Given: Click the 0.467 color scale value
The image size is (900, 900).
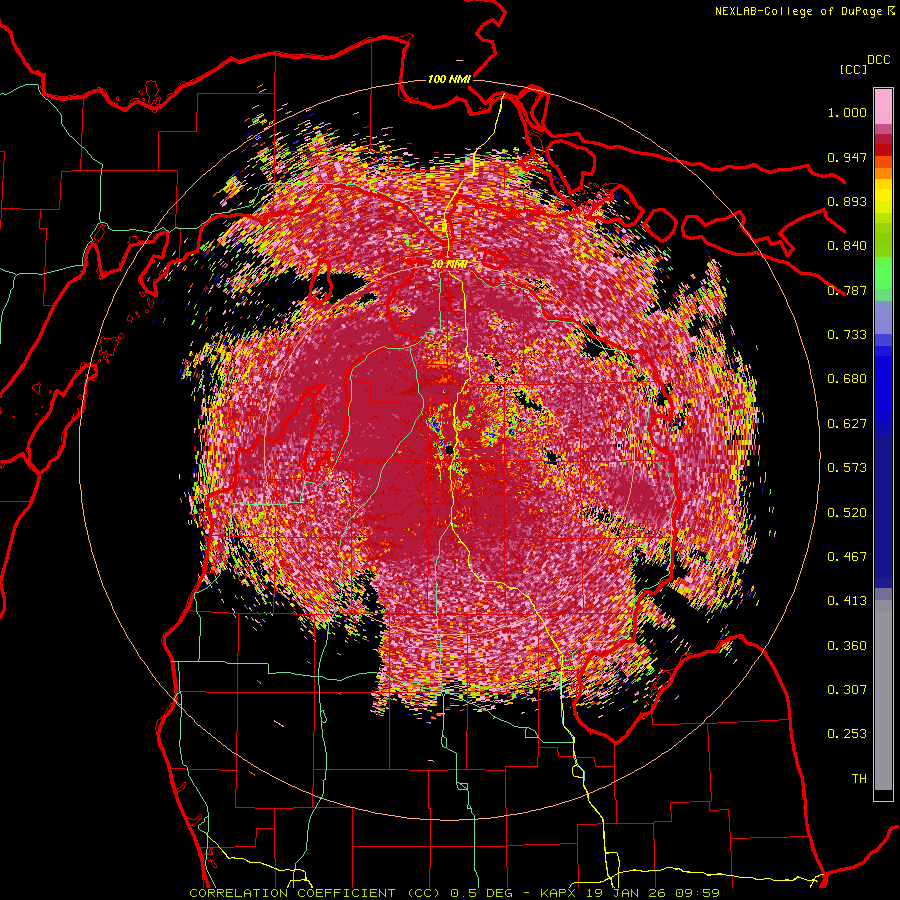Looking at the screenshot, I should [x=847, y=557].
